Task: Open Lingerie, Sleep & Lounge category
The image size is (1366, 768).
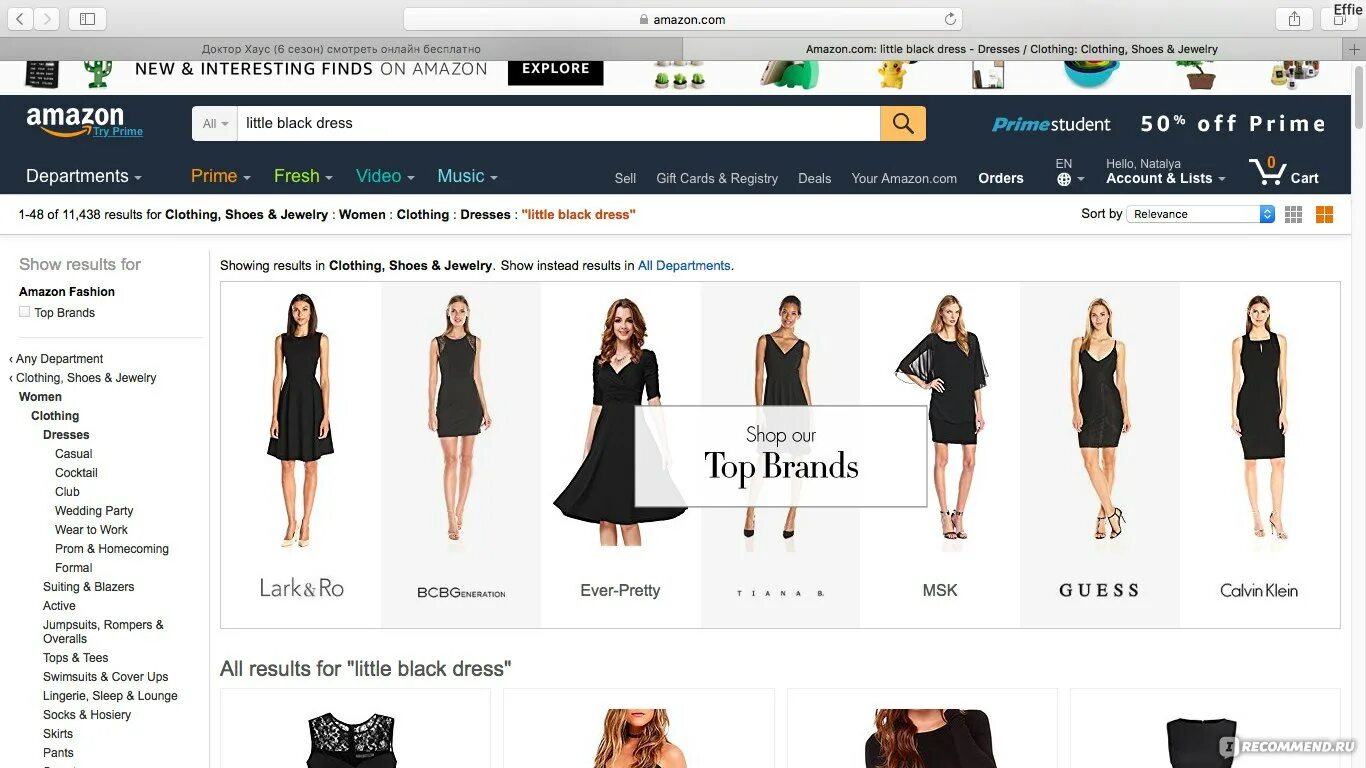Action: (110, 696)
